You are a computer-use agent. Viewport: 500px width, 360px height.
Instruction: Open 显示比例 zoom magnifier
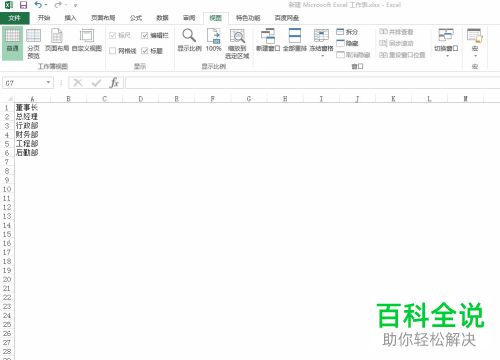click(x=189, y=40)
